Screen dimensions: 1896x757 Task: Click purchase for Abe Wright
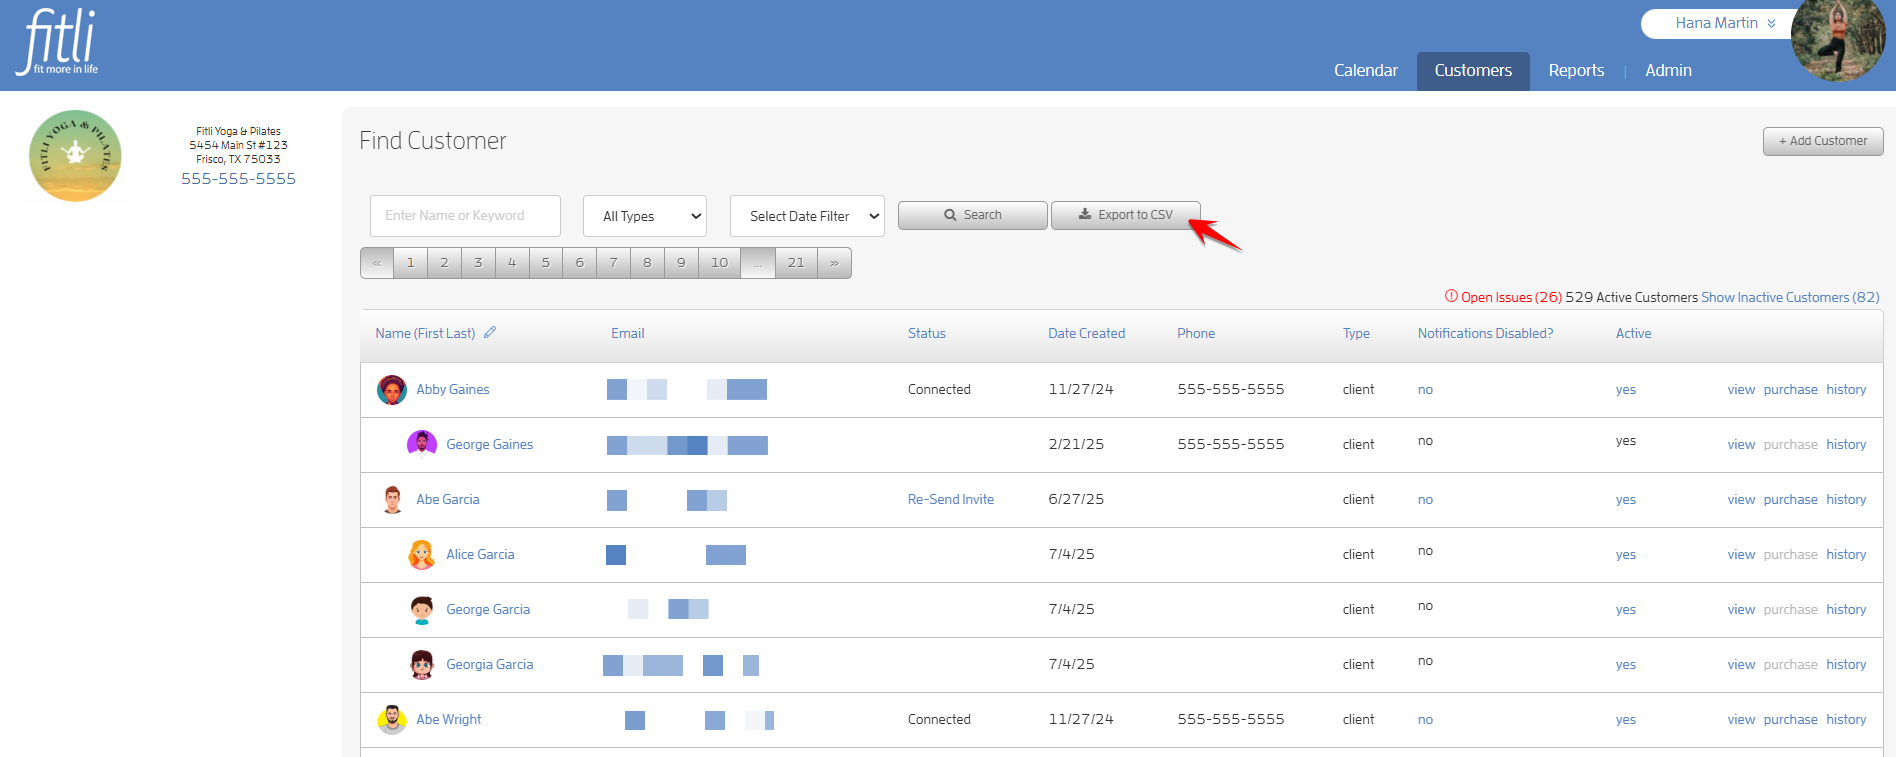point(1790,720)
